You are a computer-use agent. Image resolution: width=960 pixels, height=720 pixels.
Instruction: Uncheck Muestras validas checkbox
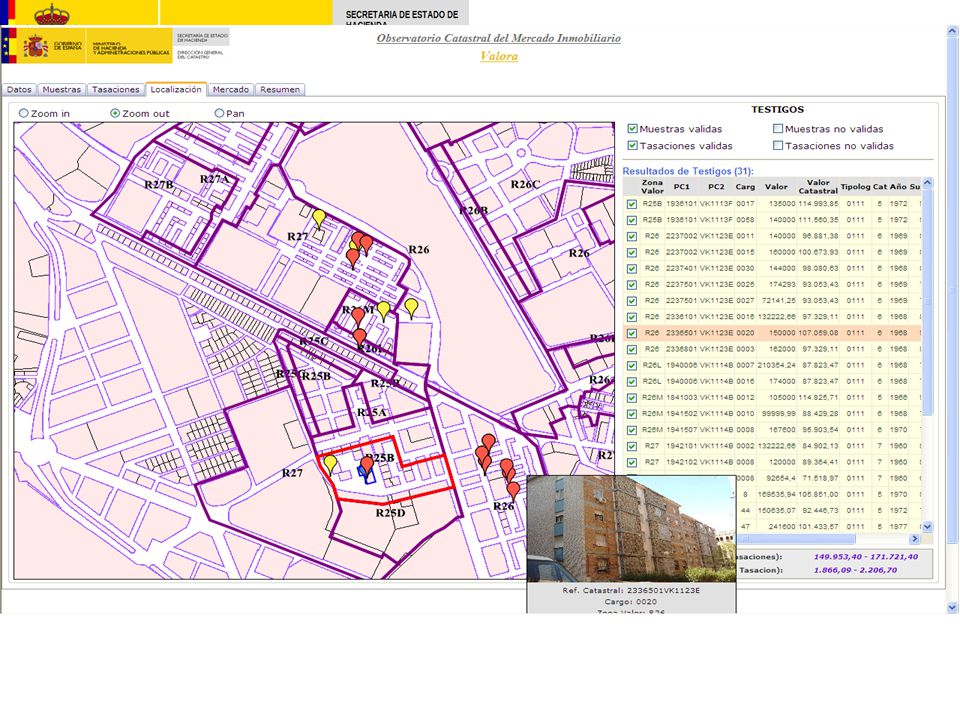[632, 129]
